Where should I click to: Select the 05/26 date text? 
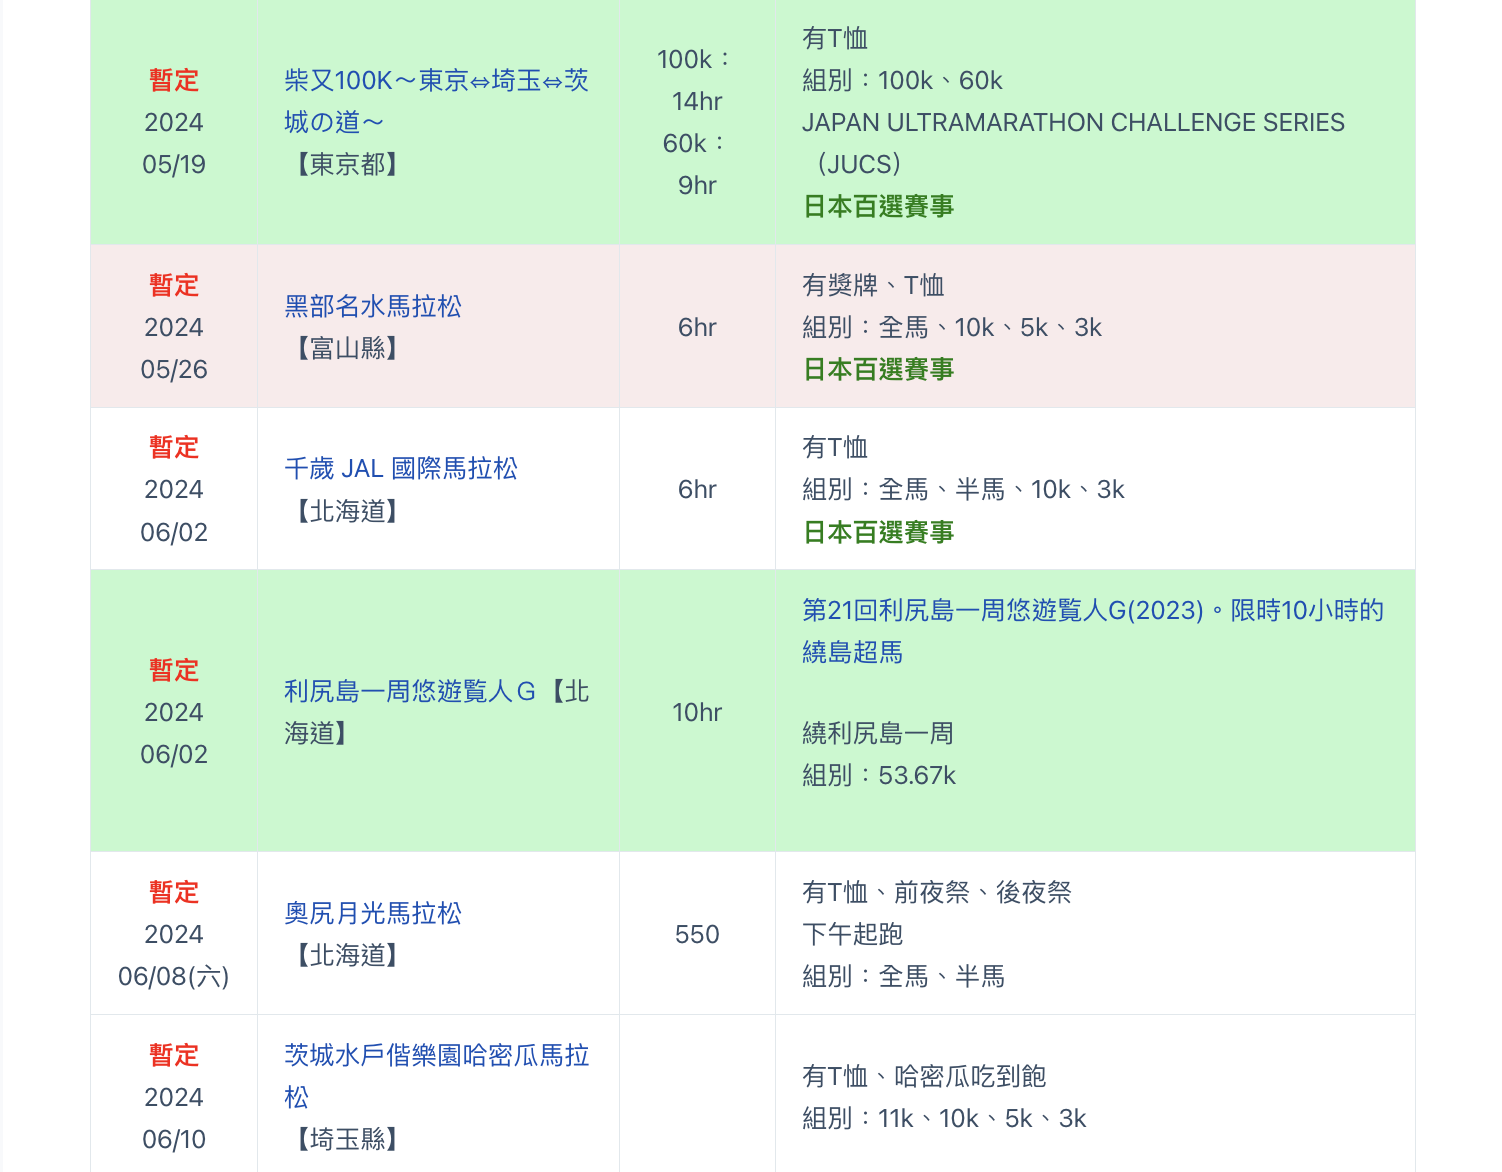[174, 369]
